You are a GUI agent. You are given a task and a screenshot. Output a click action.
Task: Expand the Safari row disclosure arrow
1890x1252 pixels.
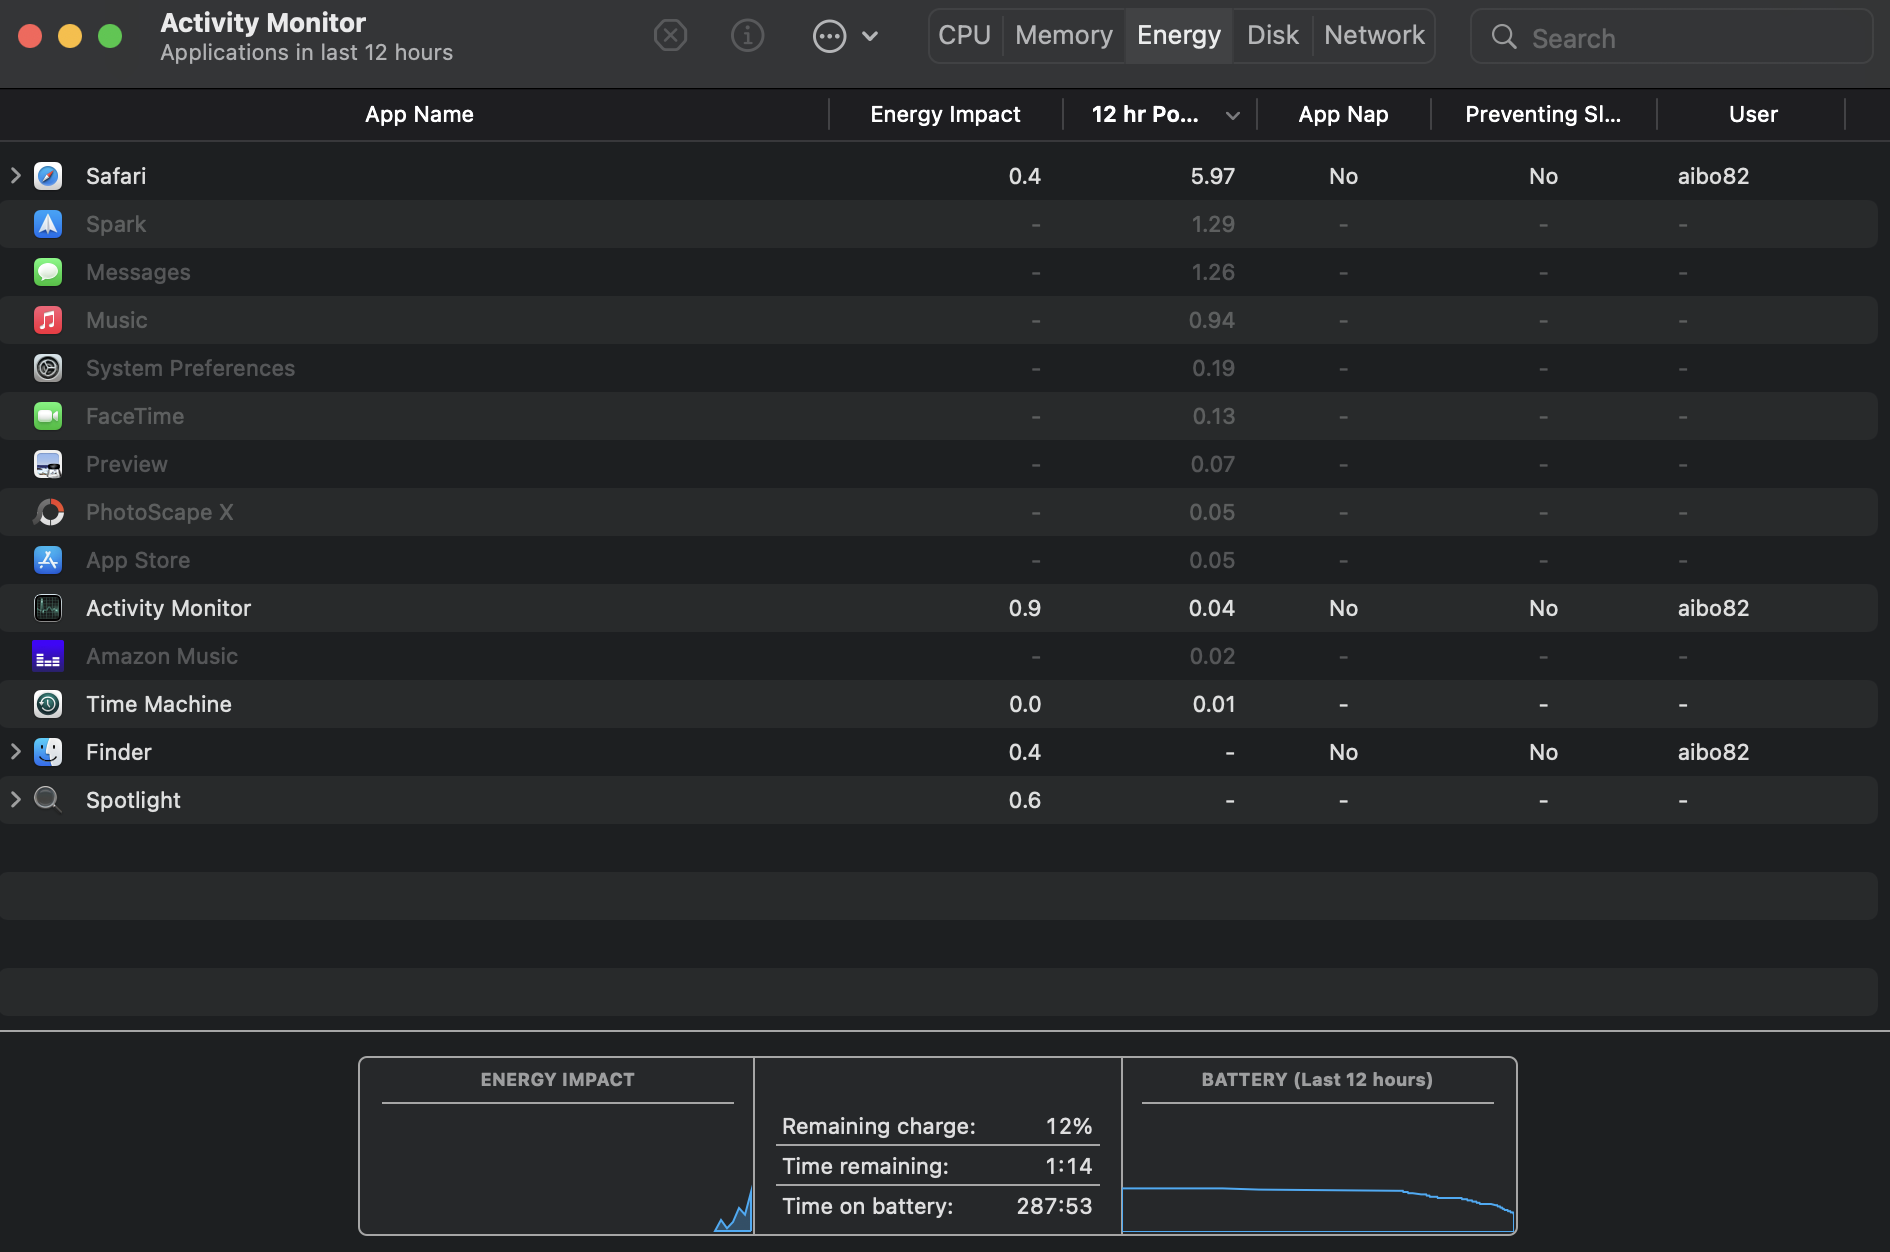point(16,176)
